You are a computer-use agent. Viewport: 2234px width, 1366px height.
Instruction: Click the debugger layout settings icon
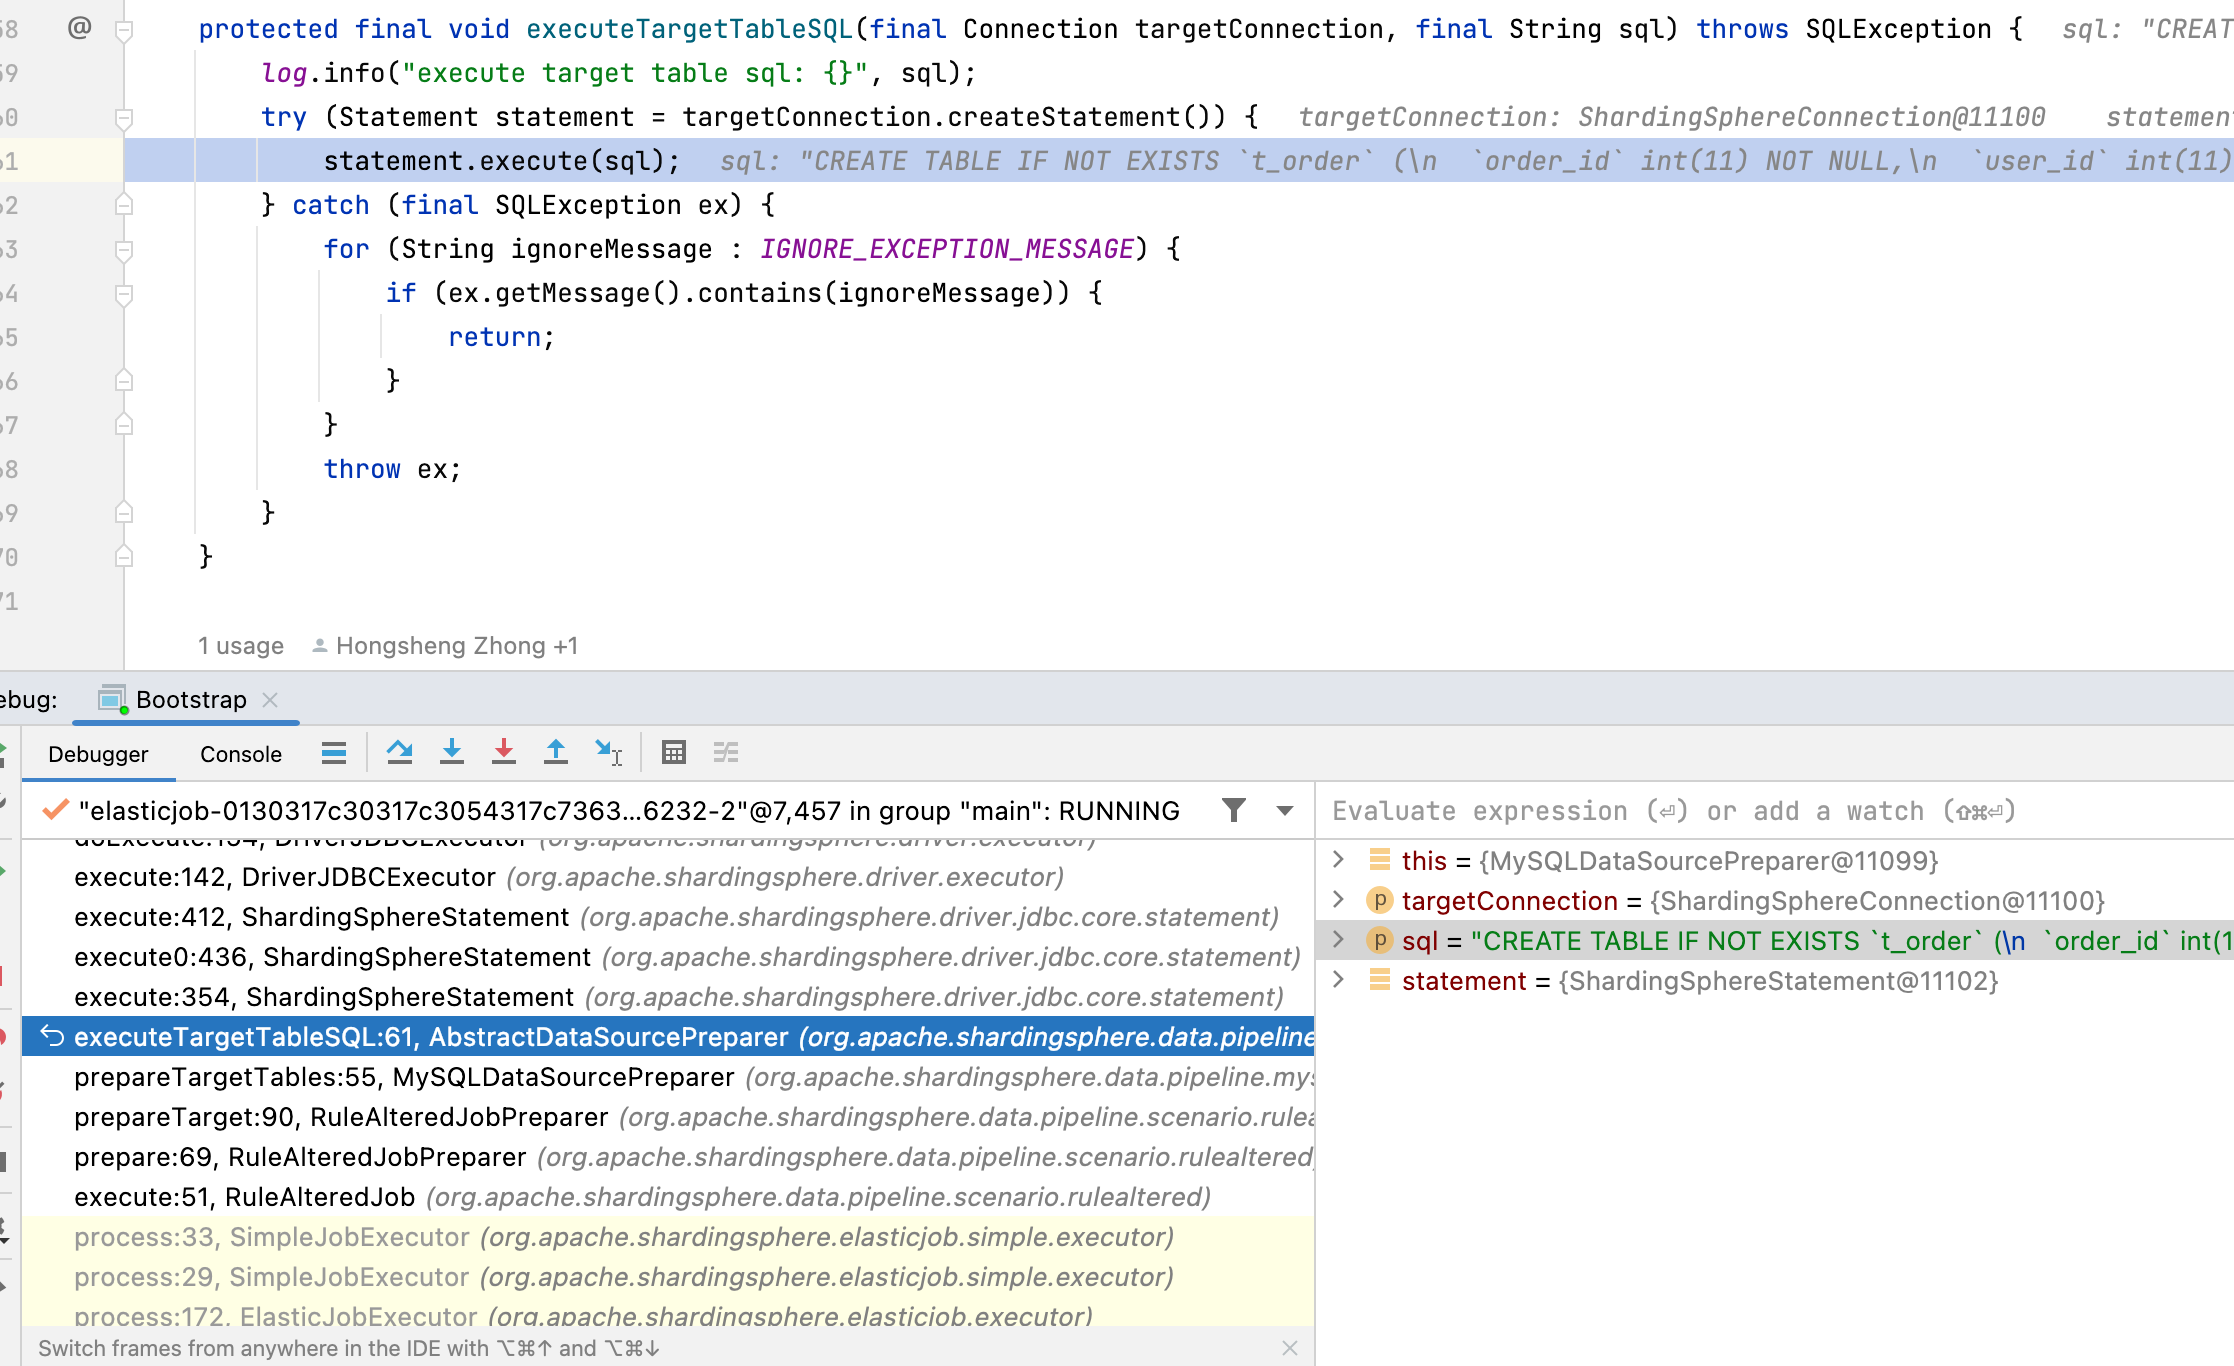tap(335, 752)
